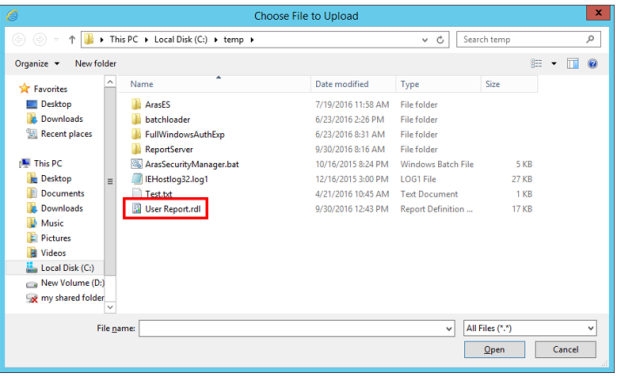Viewport: 617px width, 377px height.
Task: Select Desktop under Favorites
Action: (x=56, y=104)
